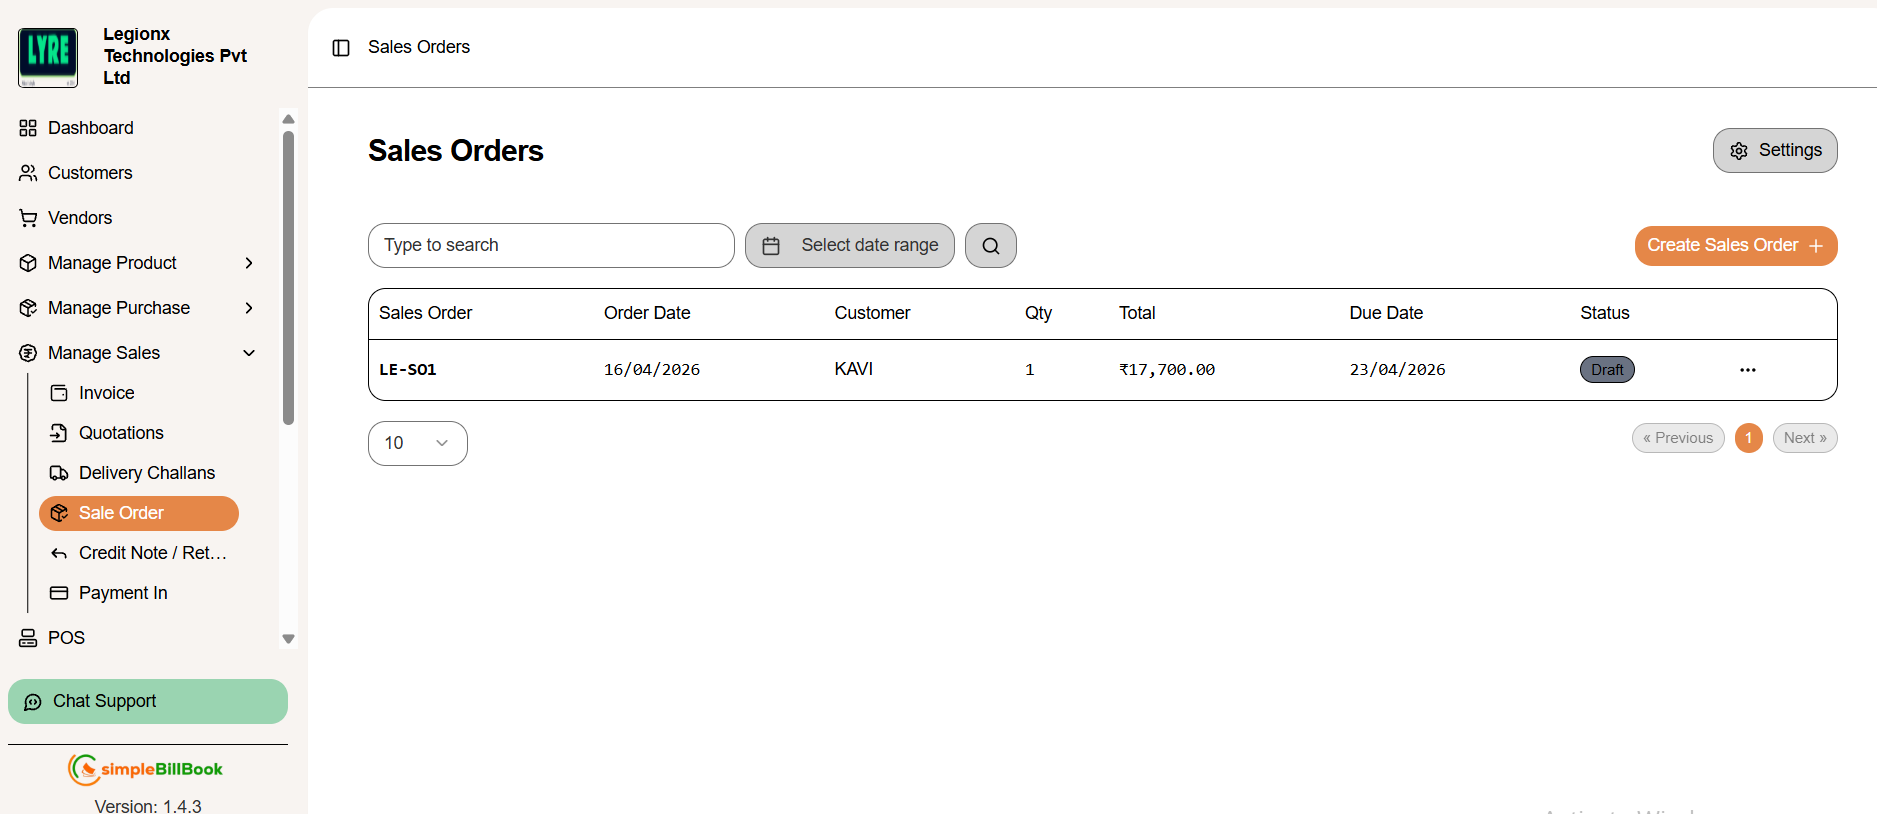Open the Dashboard grid icon
This screenshot has height=814, width=1877.
pos(28,128)
